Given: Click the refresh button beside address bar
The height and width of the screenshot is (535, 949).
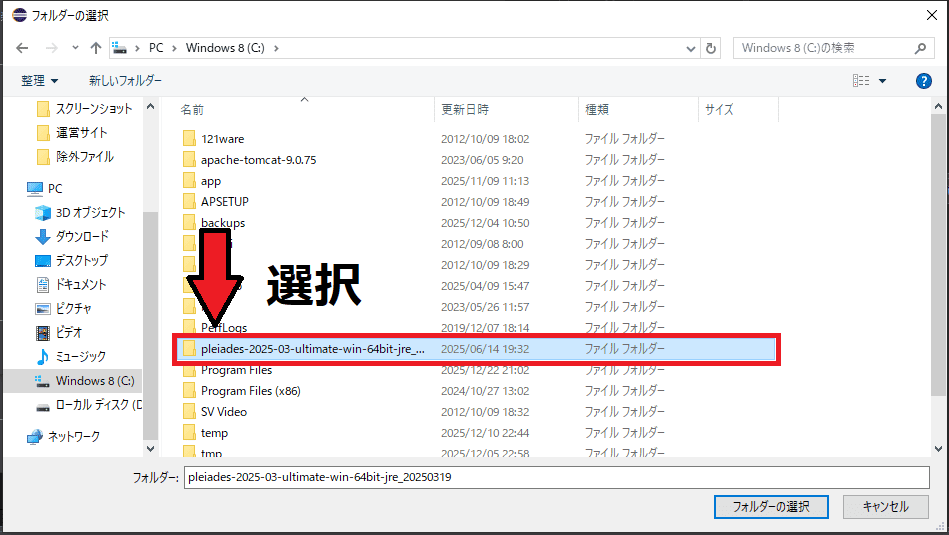Looking at the screenshot, I should (711, 48).
